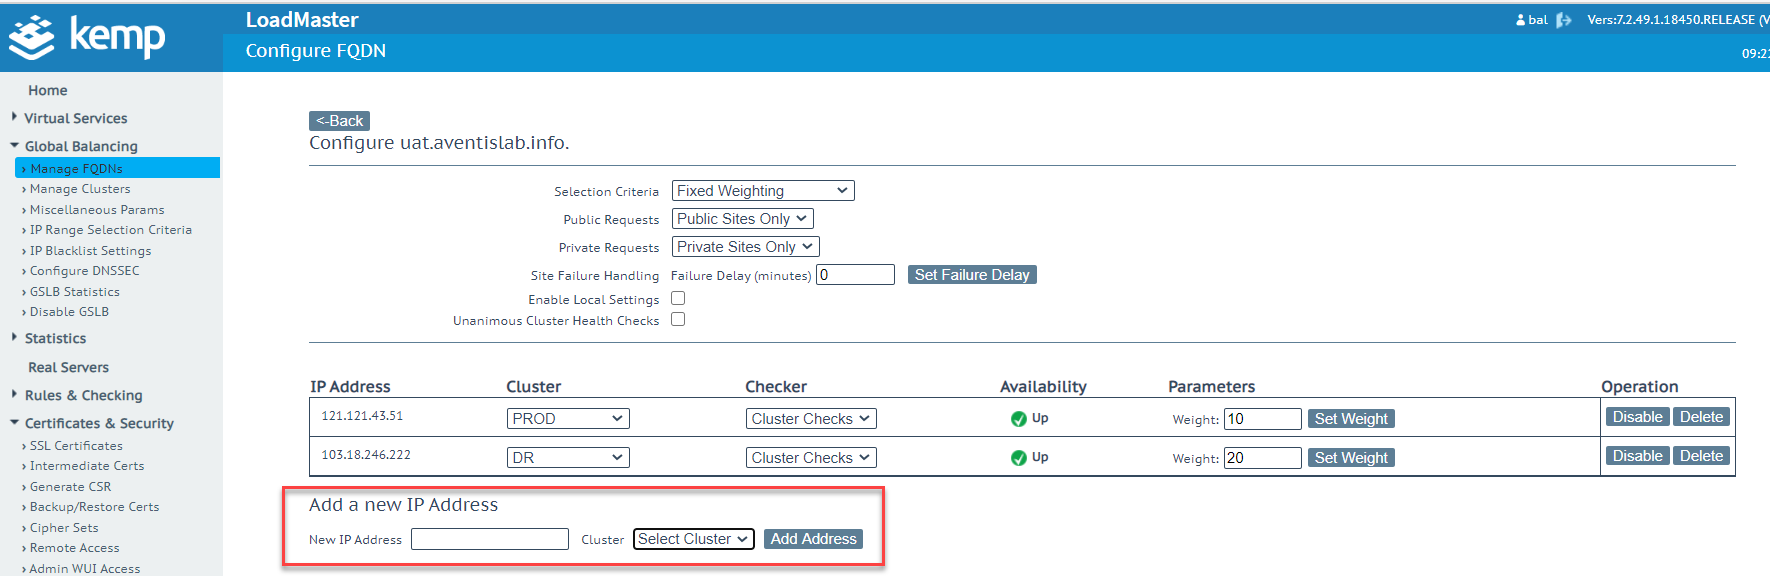
Task: Open the Selection Criteria dropdown
Action: (x=763, y=191)
